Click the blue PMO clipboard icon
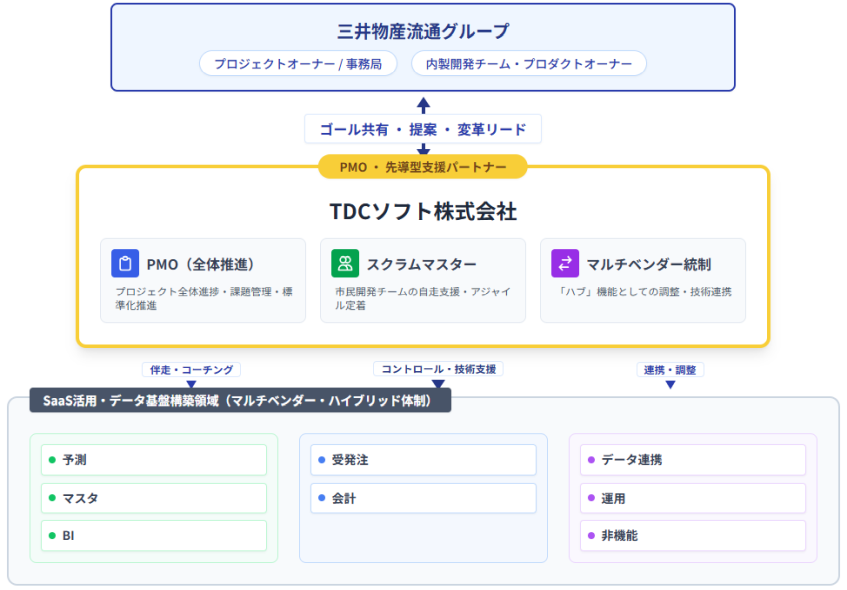 point(125,264)
